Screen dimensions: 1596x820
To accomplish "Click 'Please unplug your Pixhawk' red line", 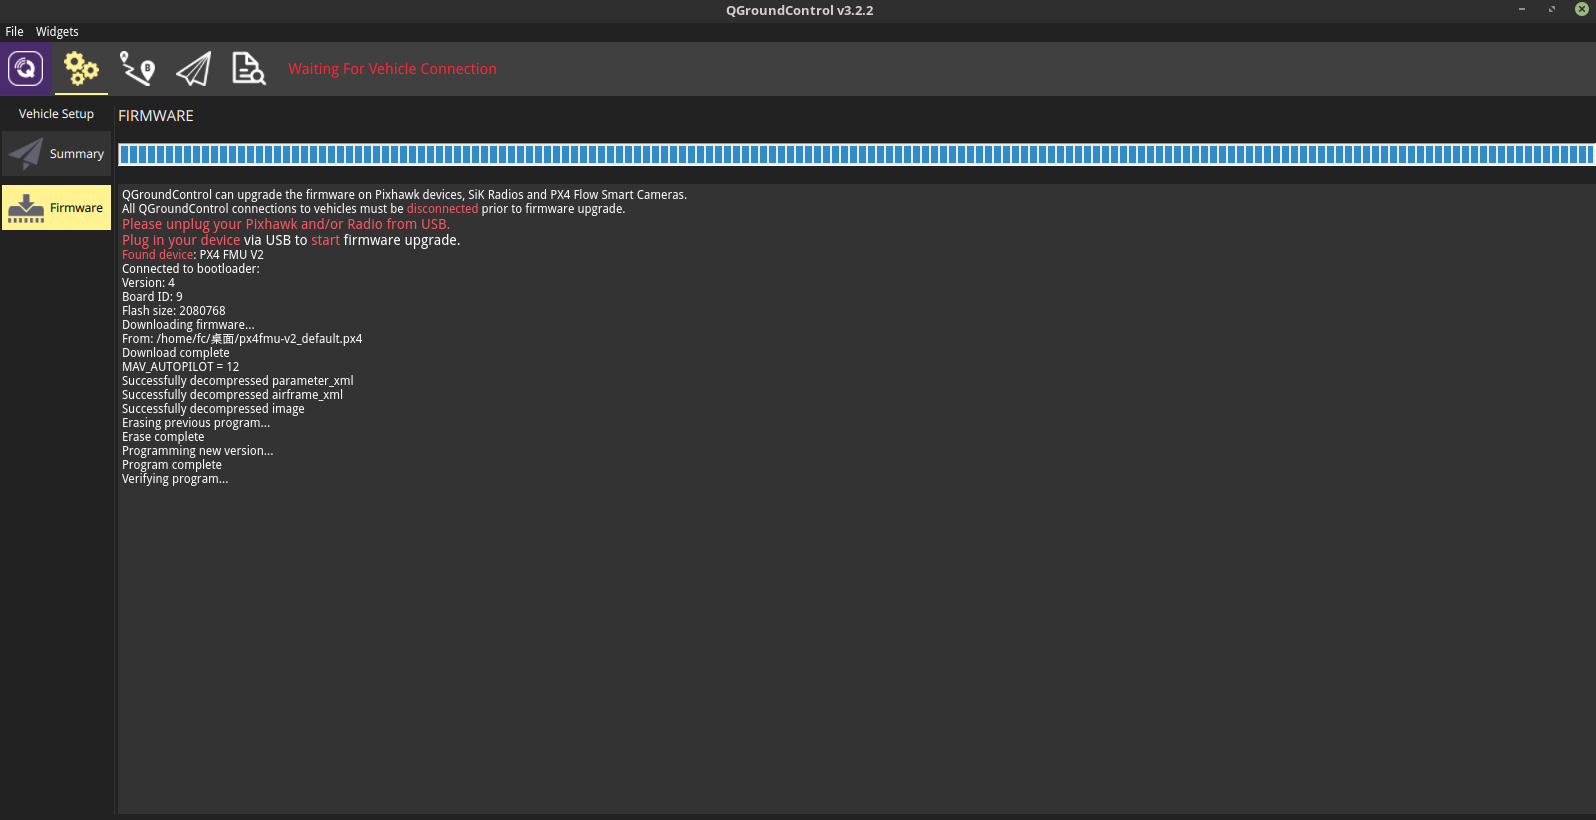I will tap(286, 224).
